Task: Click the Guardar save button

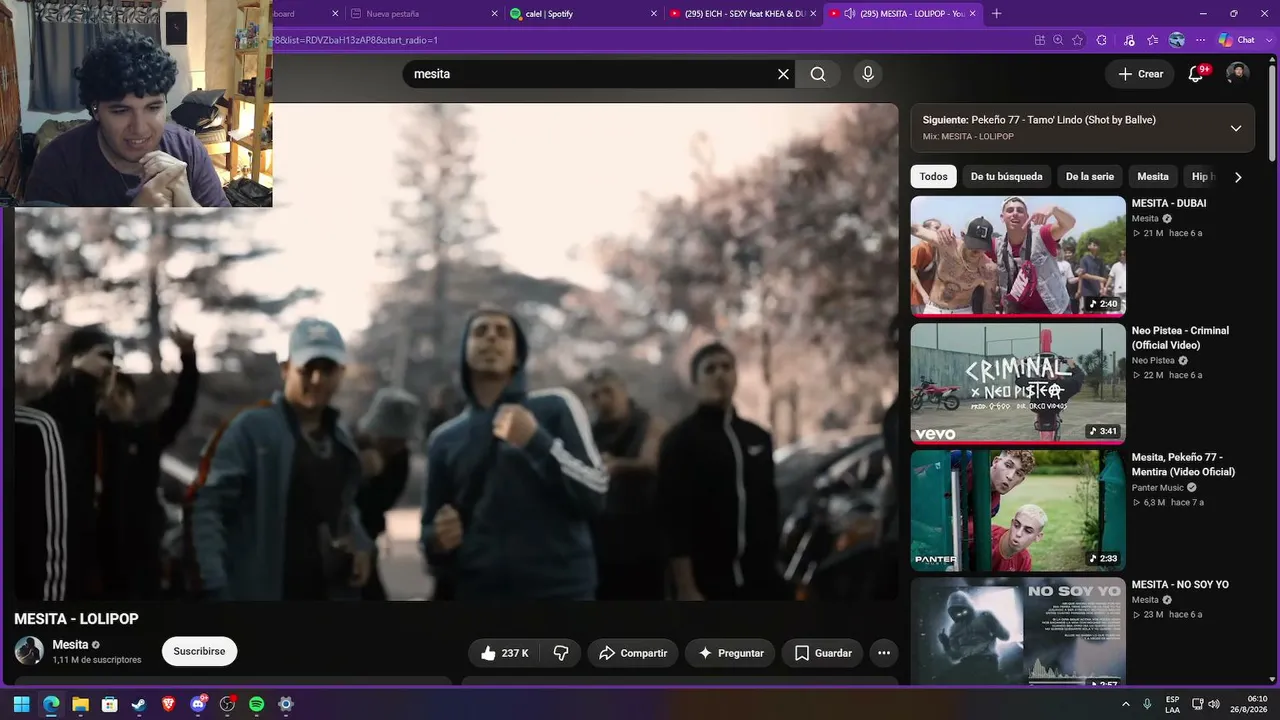Action: click(x=823, y=653)
